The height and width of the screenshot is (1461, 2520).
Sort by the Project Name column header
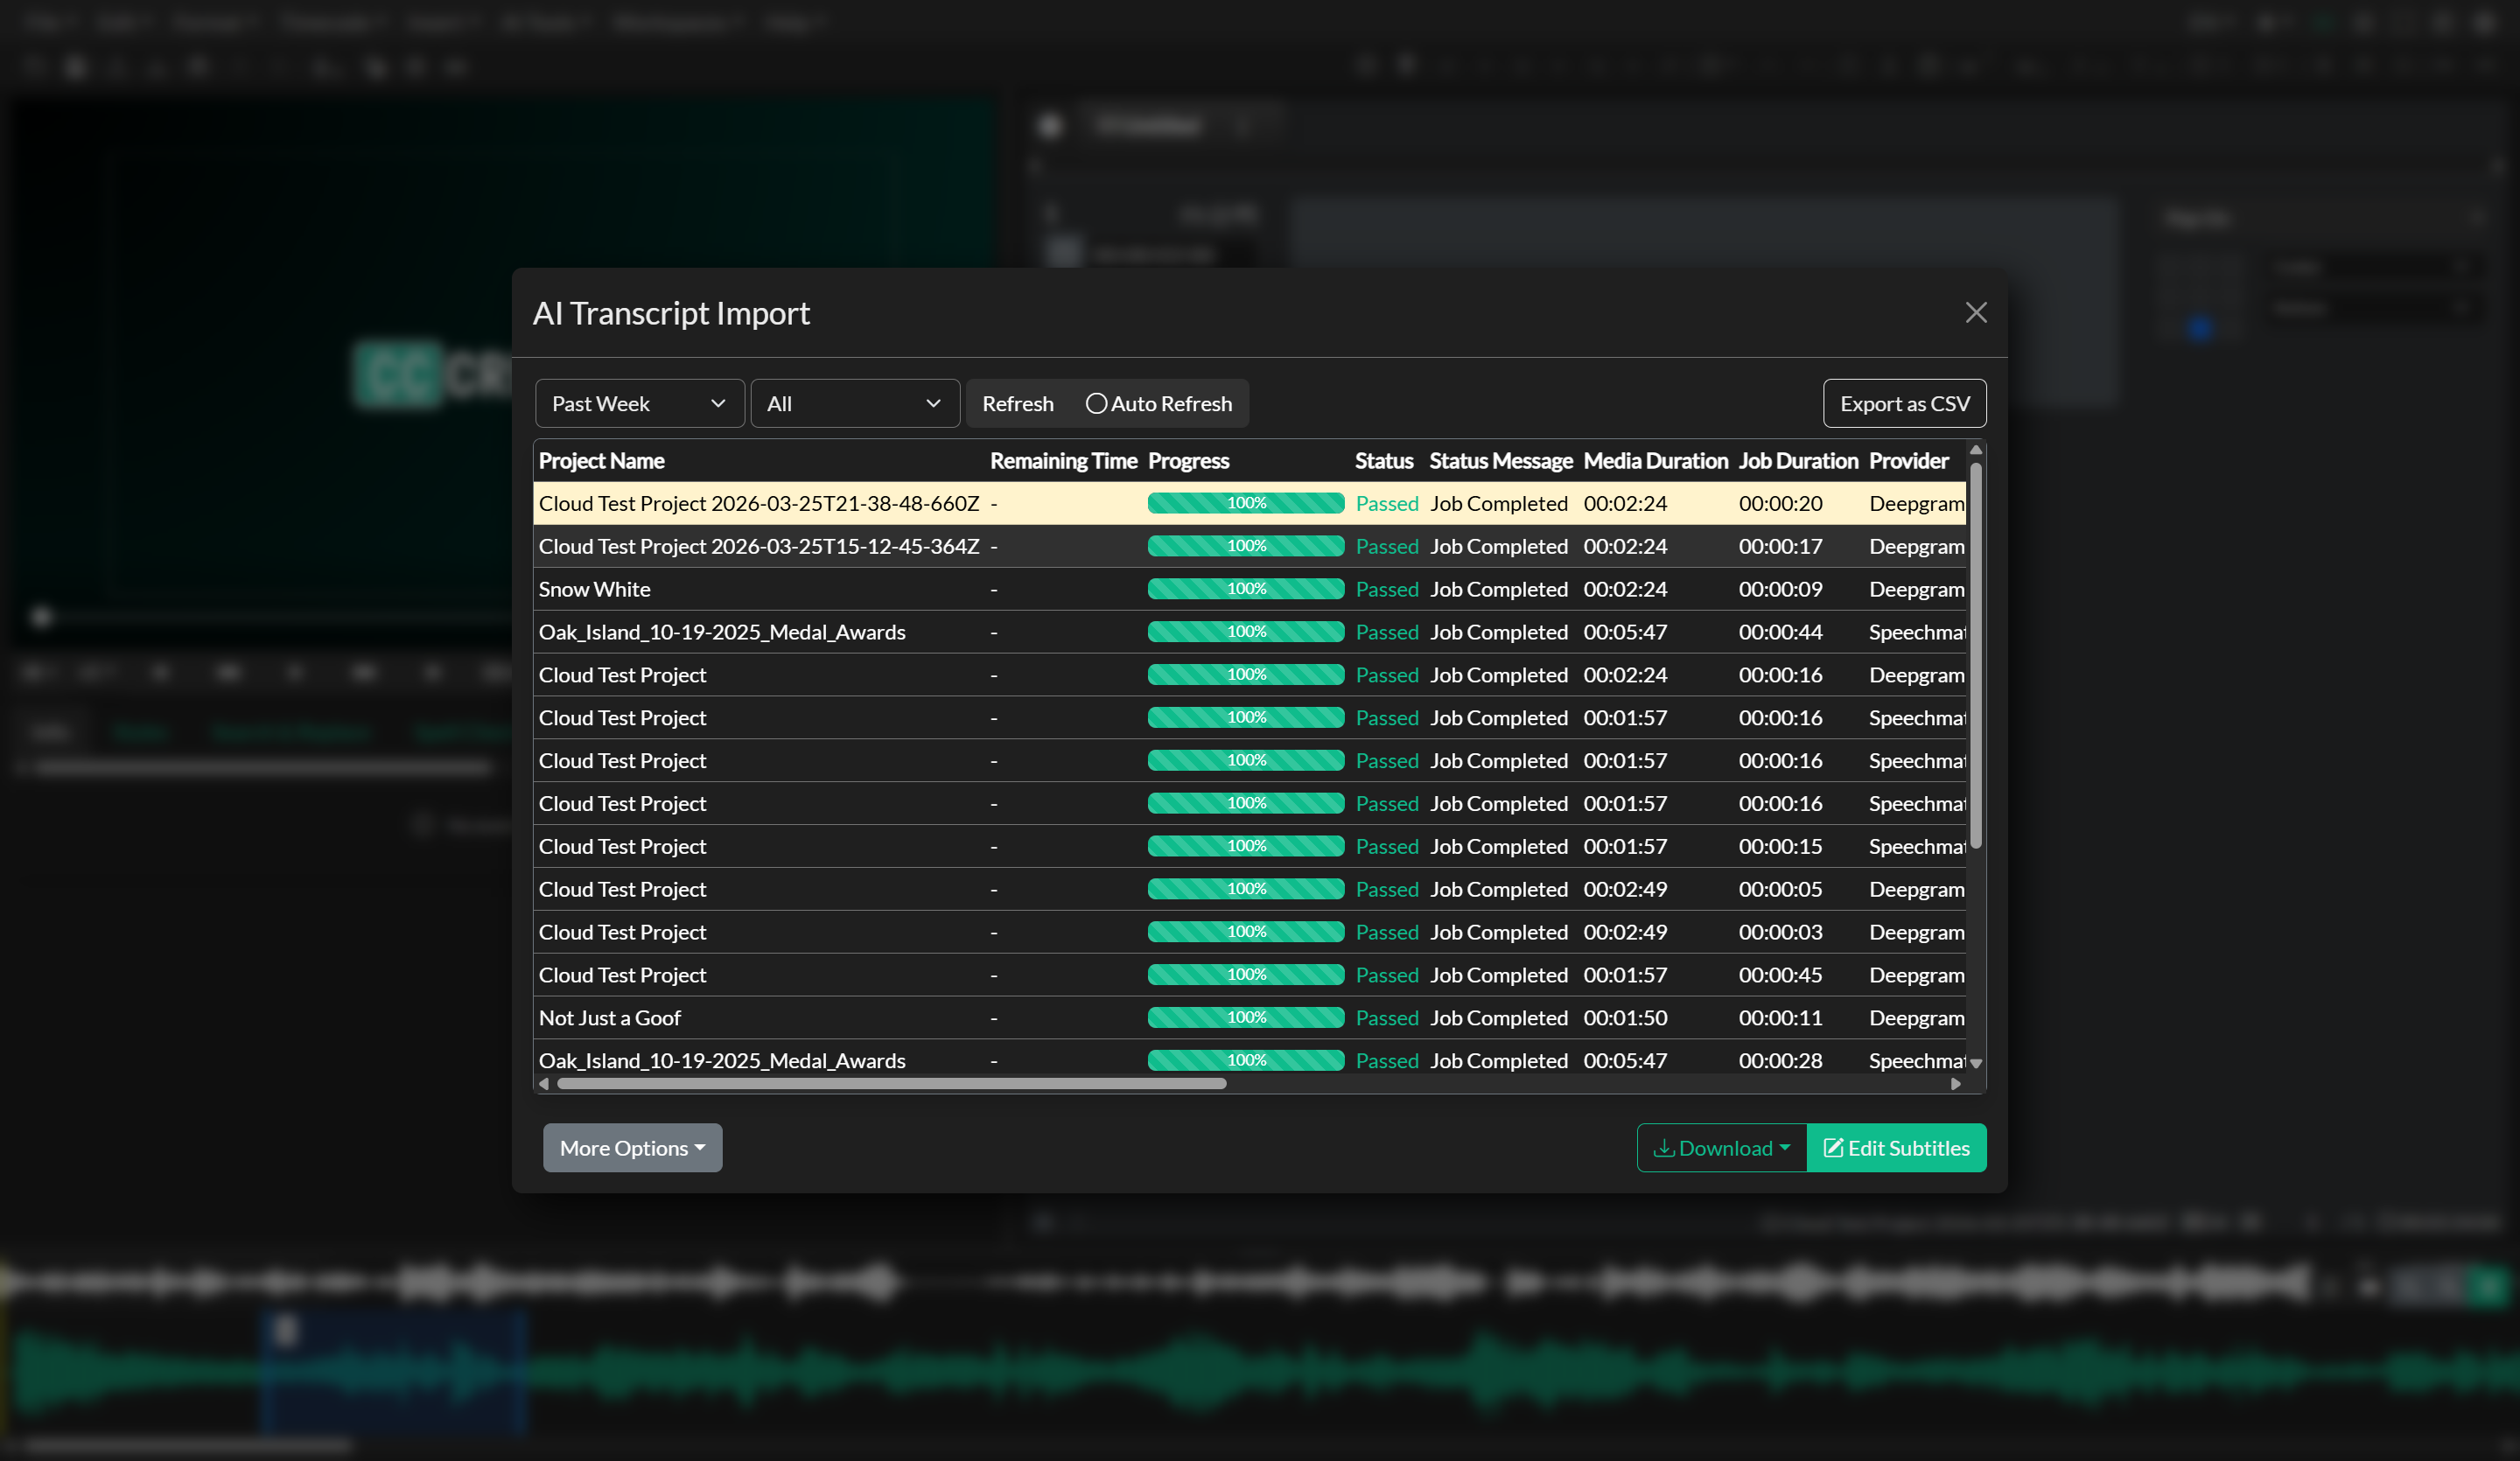(602, 460)
